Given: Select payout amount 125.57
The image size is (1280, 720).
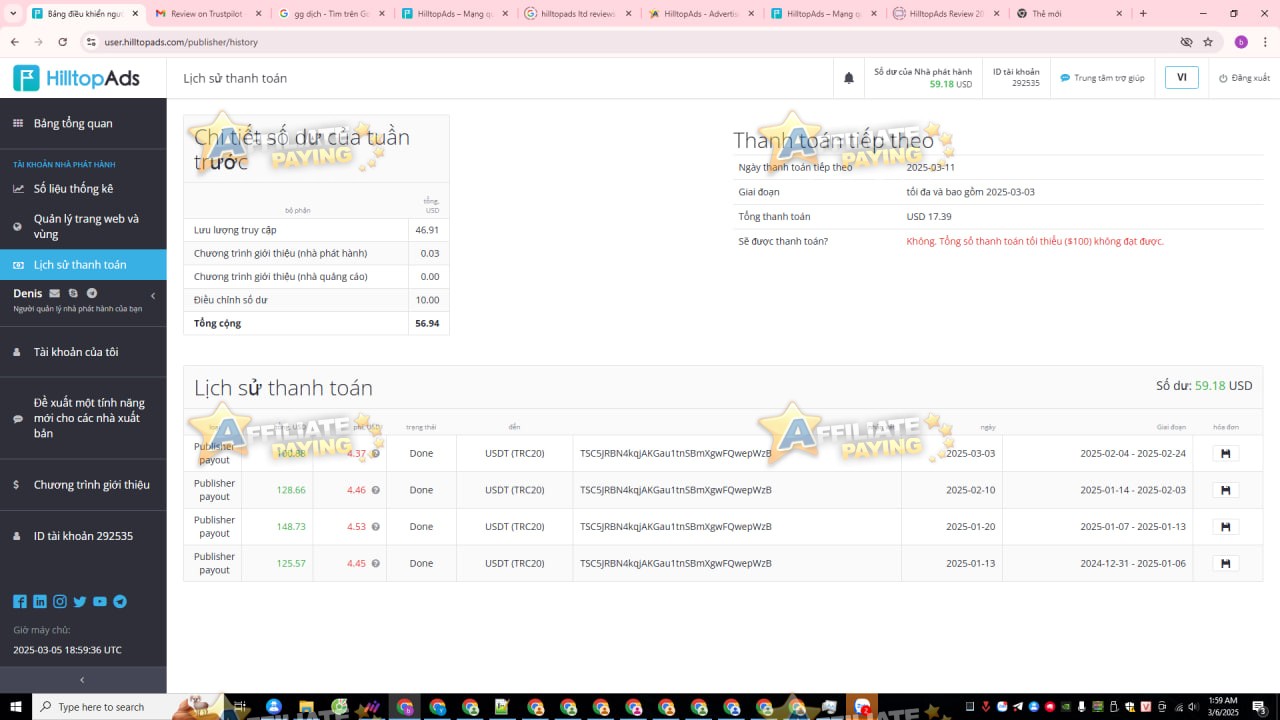Looking at the screenshot, I should coord(291,563).
